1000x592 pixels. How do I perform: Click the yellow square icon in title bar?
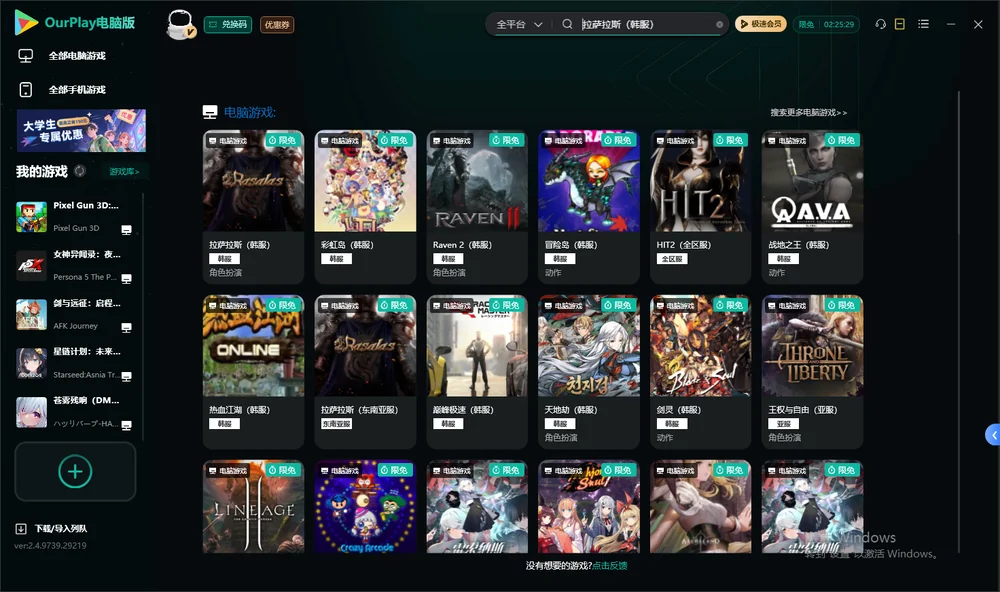tap(900, 24)
